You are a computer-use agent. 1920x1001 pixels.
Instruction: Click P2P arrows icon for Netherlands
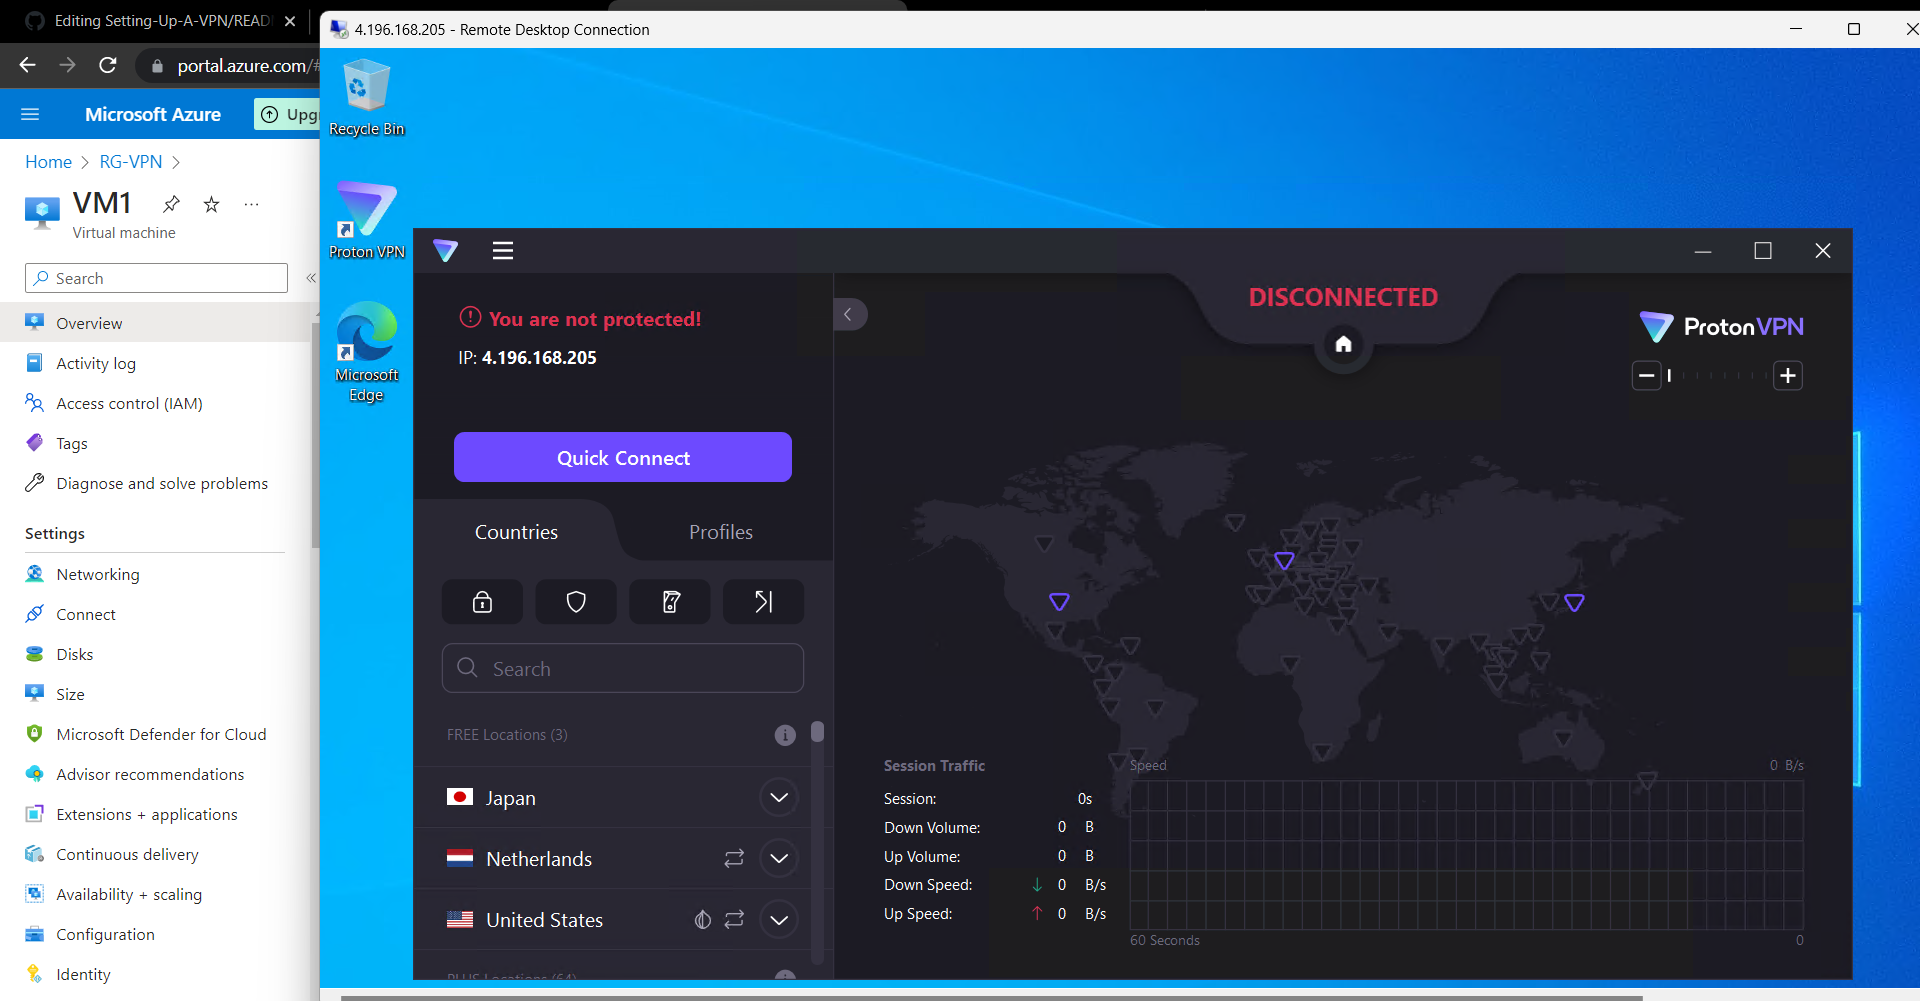coord(734,858)
